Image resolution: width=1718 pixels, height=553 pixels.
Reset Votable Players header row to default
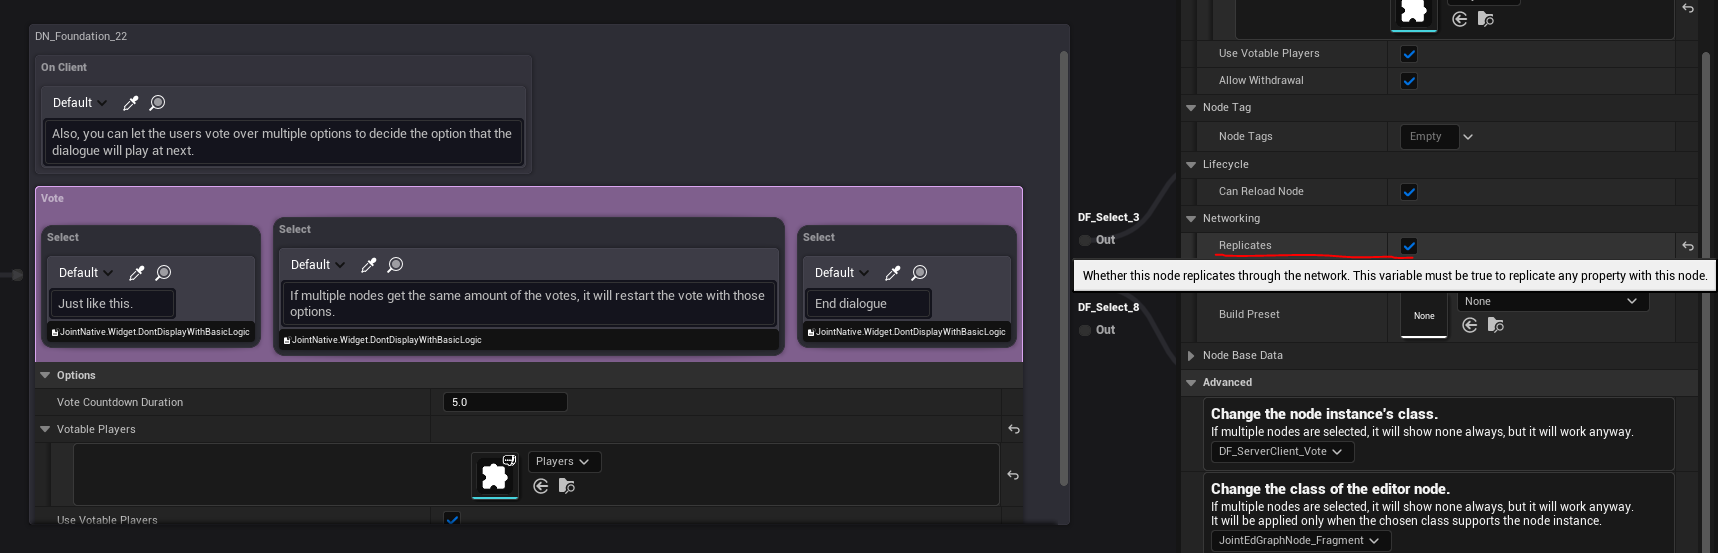point(1013,429)
